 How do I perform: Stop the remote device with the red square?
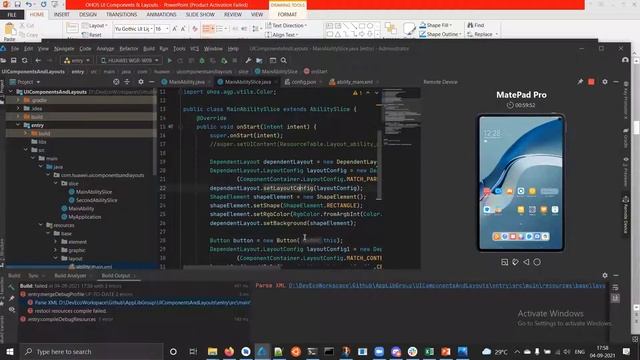point(591,82)
